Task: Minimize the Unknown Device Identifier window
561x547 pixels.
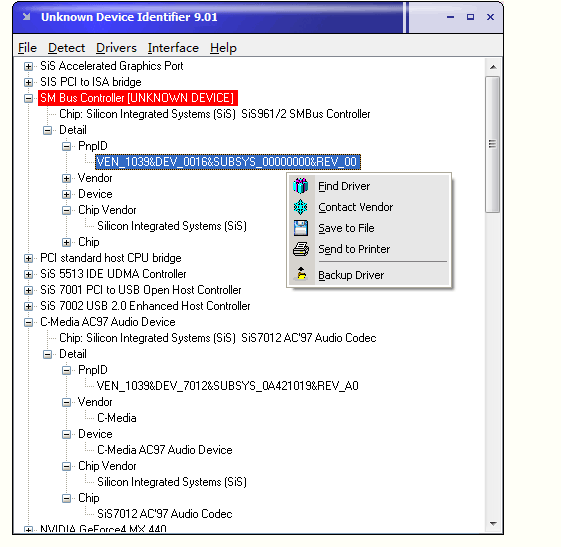Action: (x=450, y=17)
